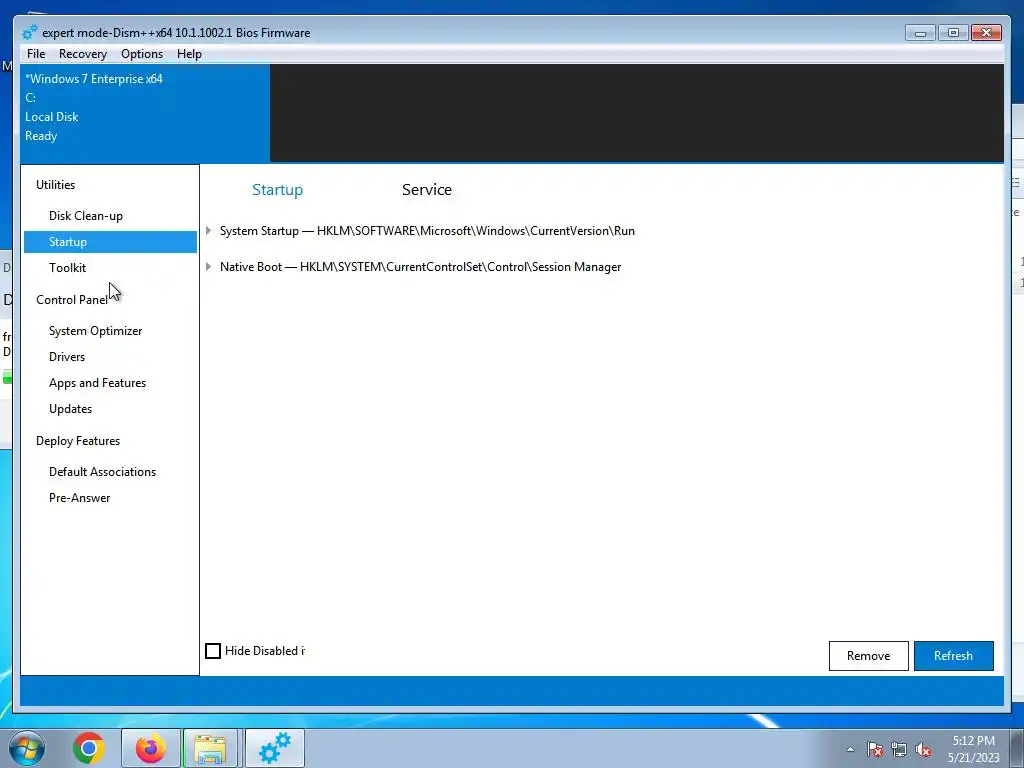Open the clock showing 5:12 PM
1024x768 pixels.
tap(974, 749)
